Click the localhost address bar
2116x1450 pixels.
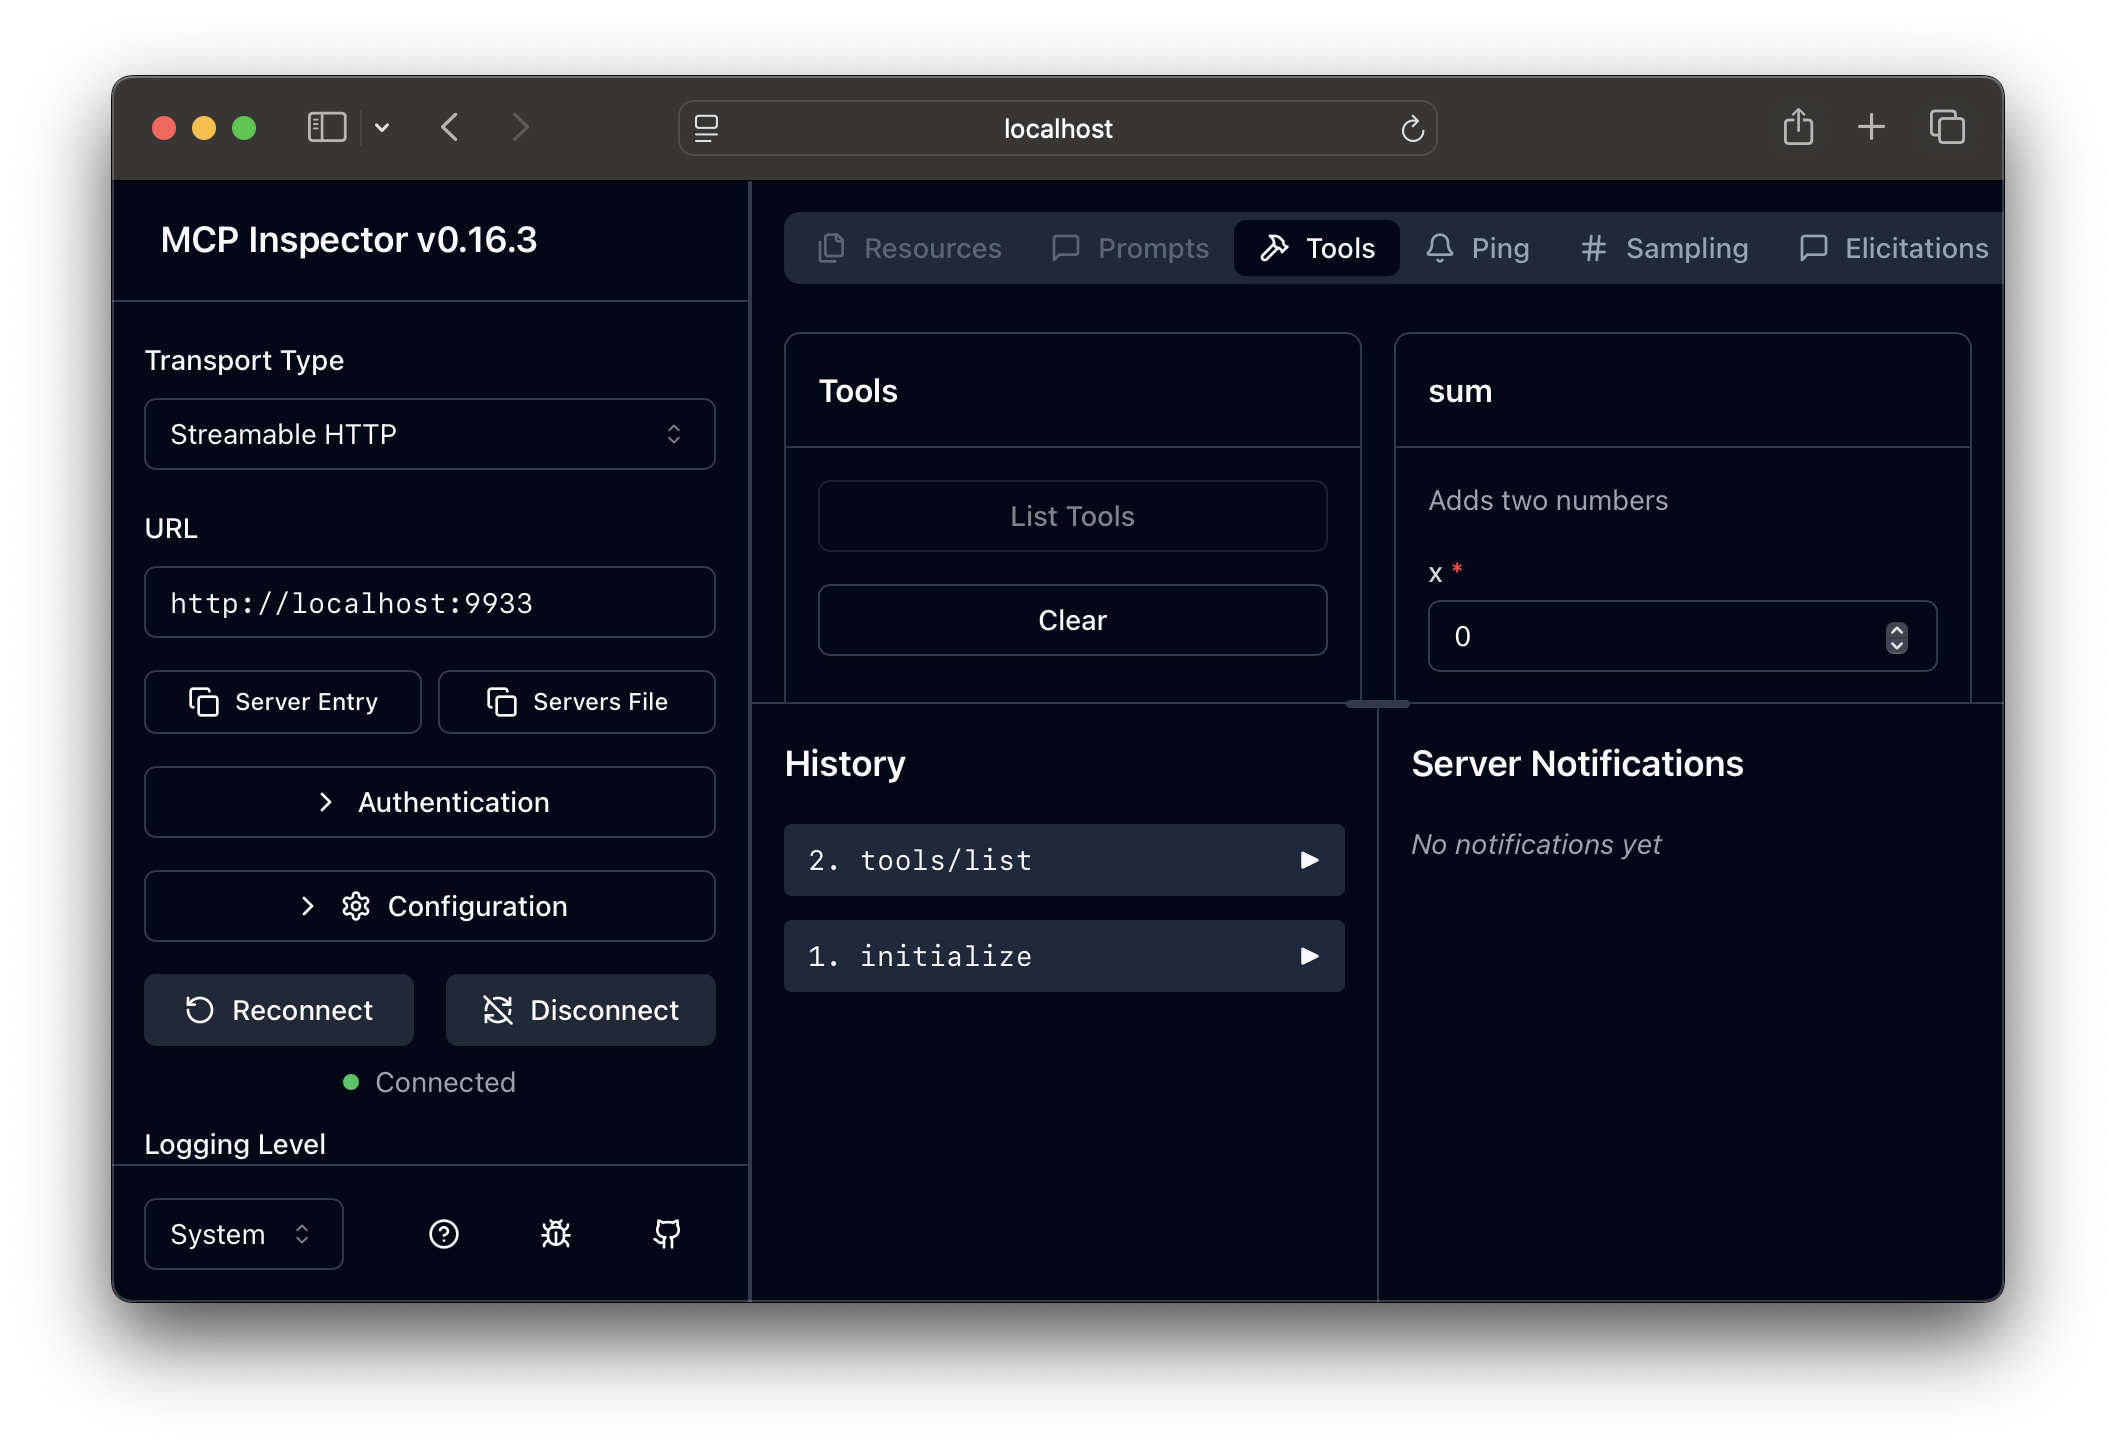(1058, 128)
